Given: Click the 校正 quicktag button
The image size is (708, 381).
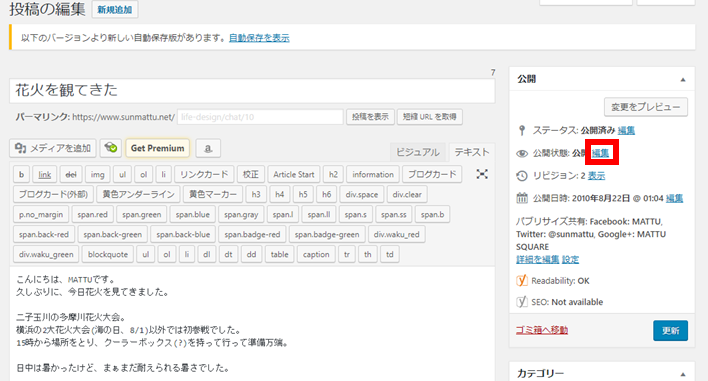Looking at the screenshot, I should (251, 174).
